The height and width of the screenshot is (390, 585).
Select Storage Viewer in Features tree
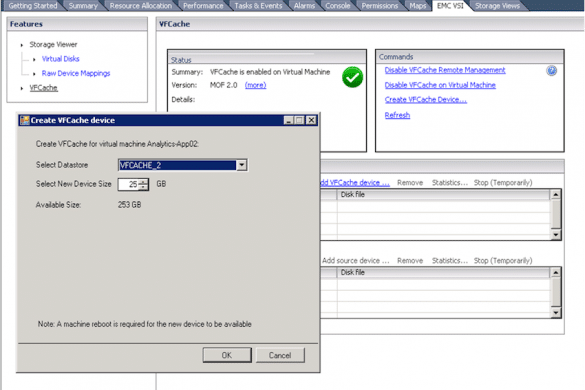click(x=53, y=44)
